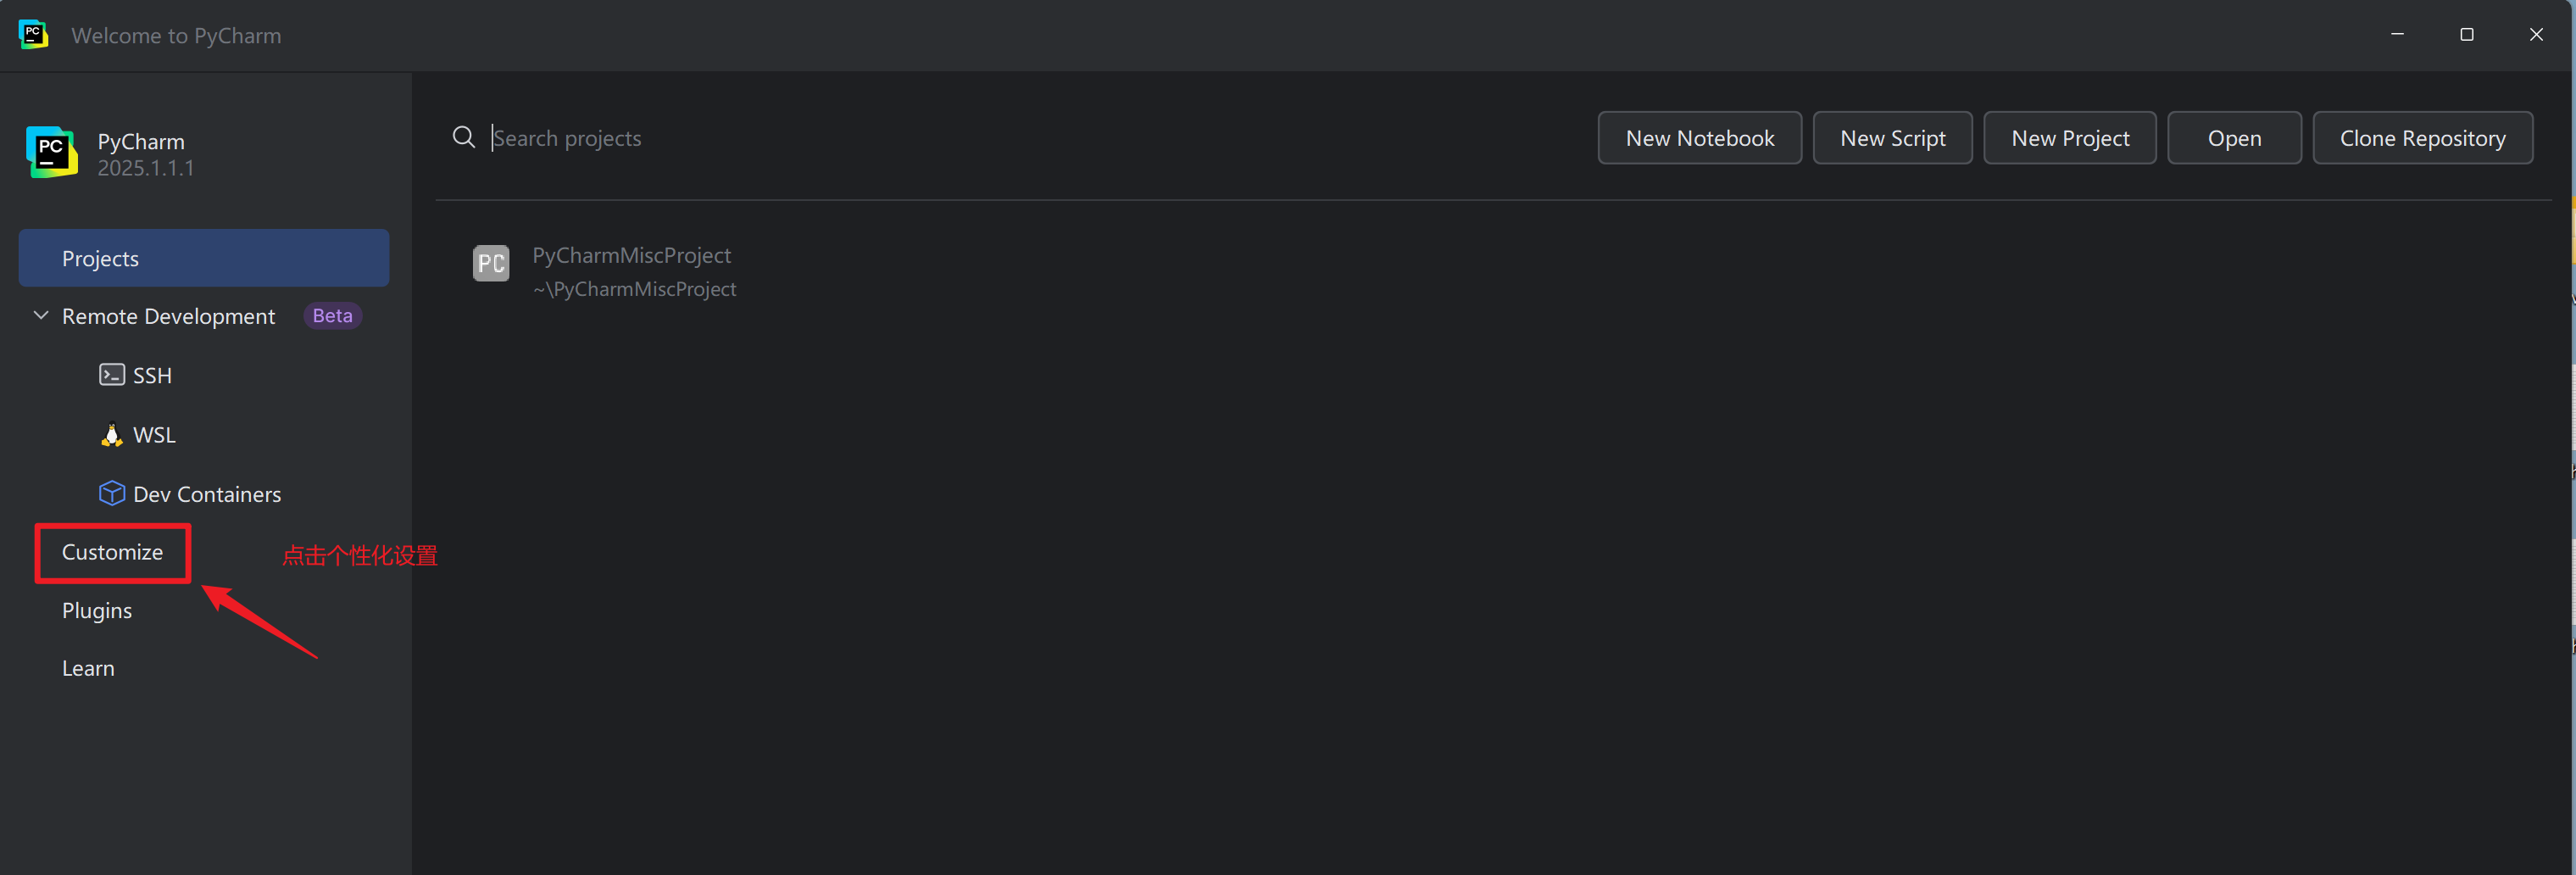Open the Customize settings tab

112,552
